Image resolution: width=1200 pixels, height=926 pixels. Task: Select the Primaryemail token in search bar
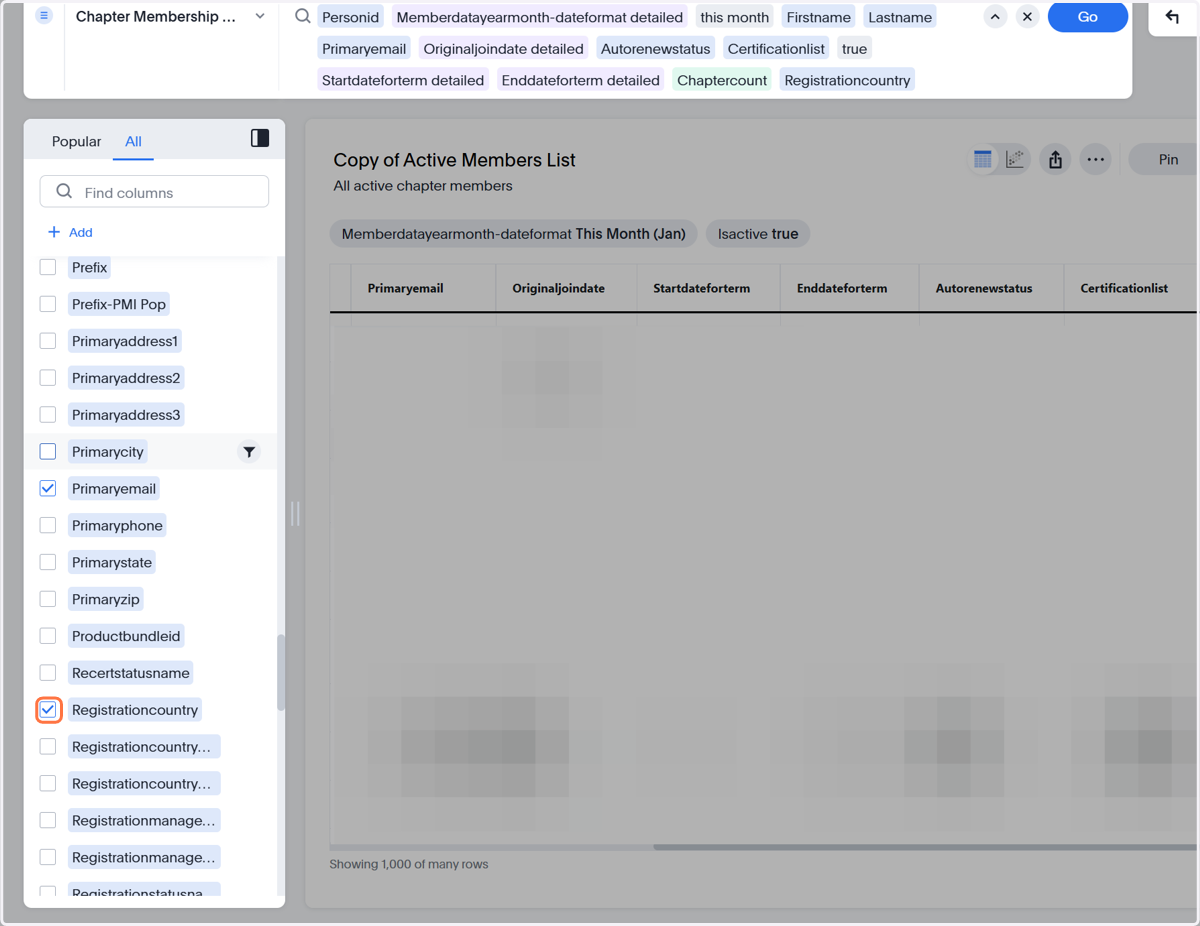[364, 48]
